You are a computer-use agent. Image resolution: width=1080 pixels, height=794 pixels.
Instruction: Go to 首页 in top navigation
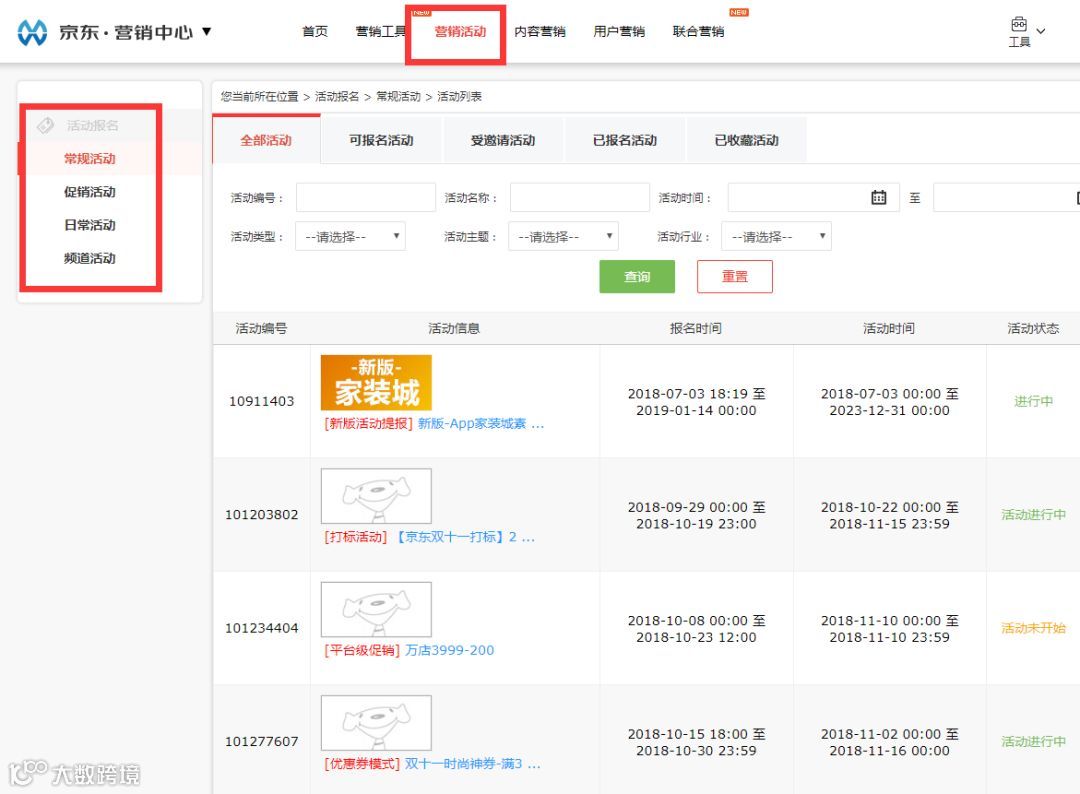(x=315, y=31)
